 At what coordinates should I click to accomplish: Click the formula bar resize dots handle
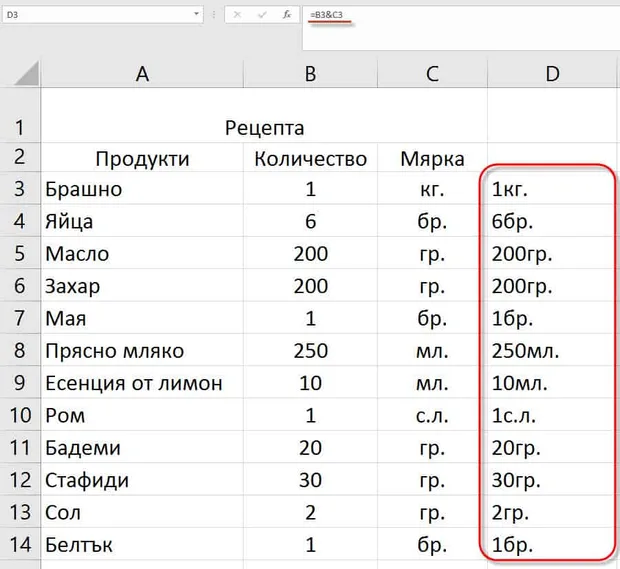214,15
